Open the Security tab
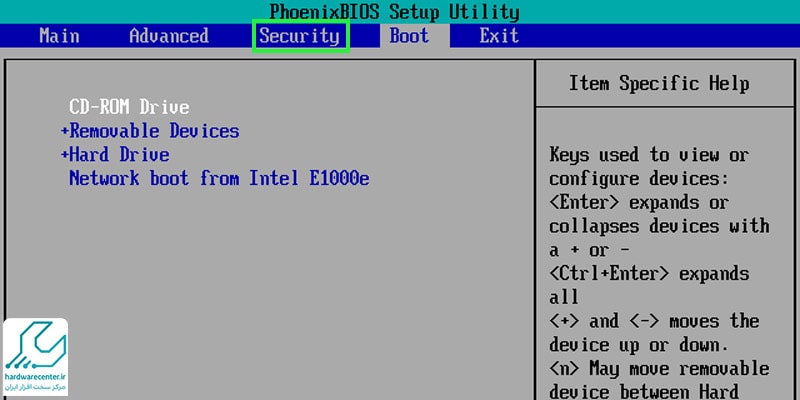The width and height of the screenshot is (800, 400). [x=300, y=36]
